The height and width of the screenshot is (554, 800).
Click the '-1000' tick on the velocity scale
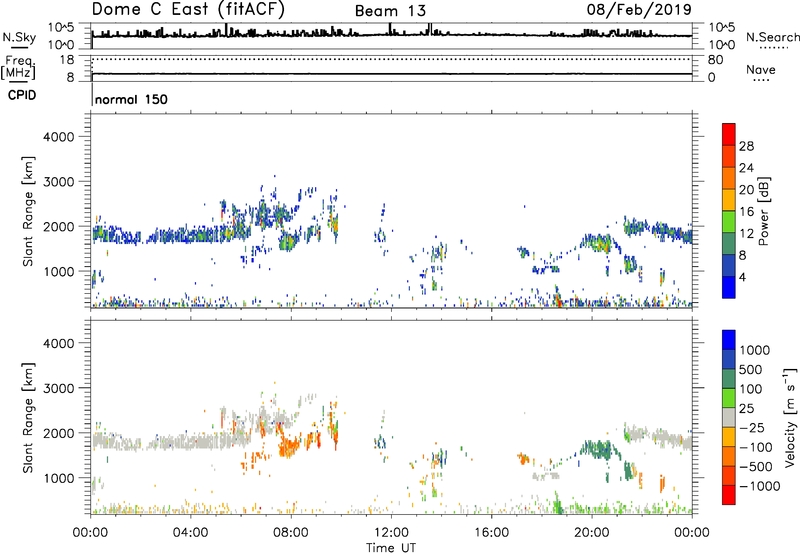click(x=759, y=486)
